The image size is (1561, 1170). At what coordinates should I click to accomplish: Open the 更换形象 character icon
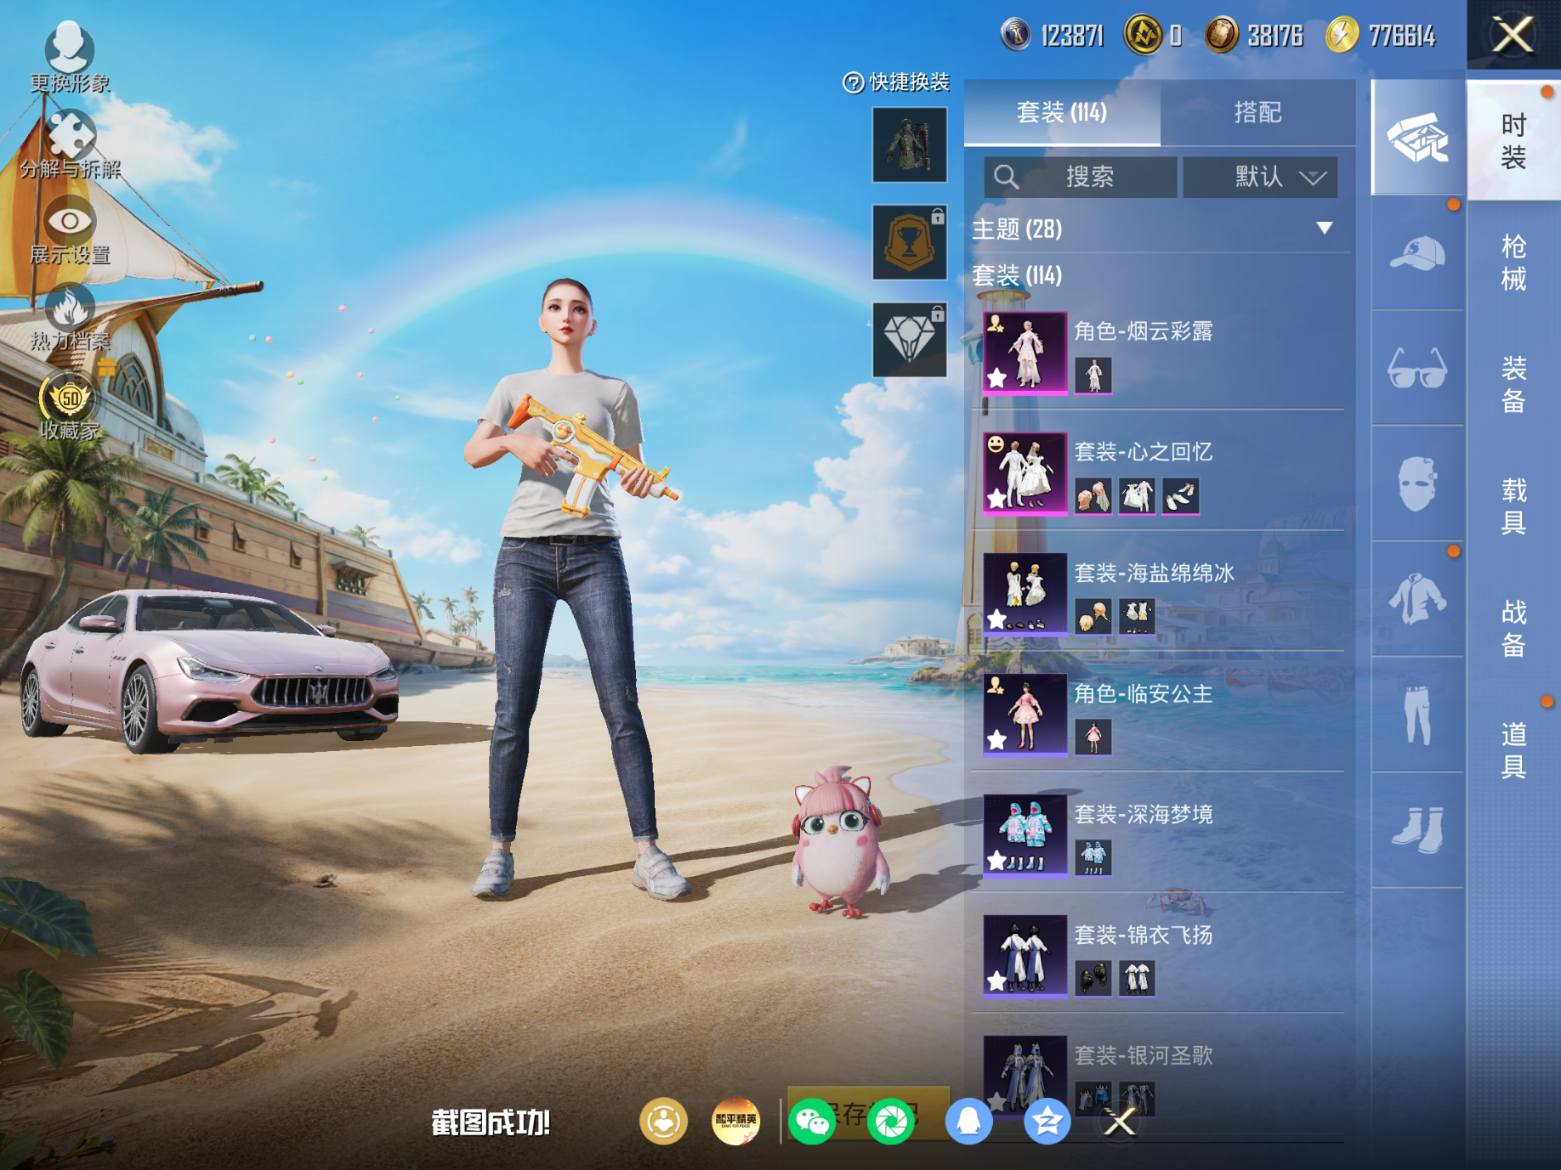[69, 46]
